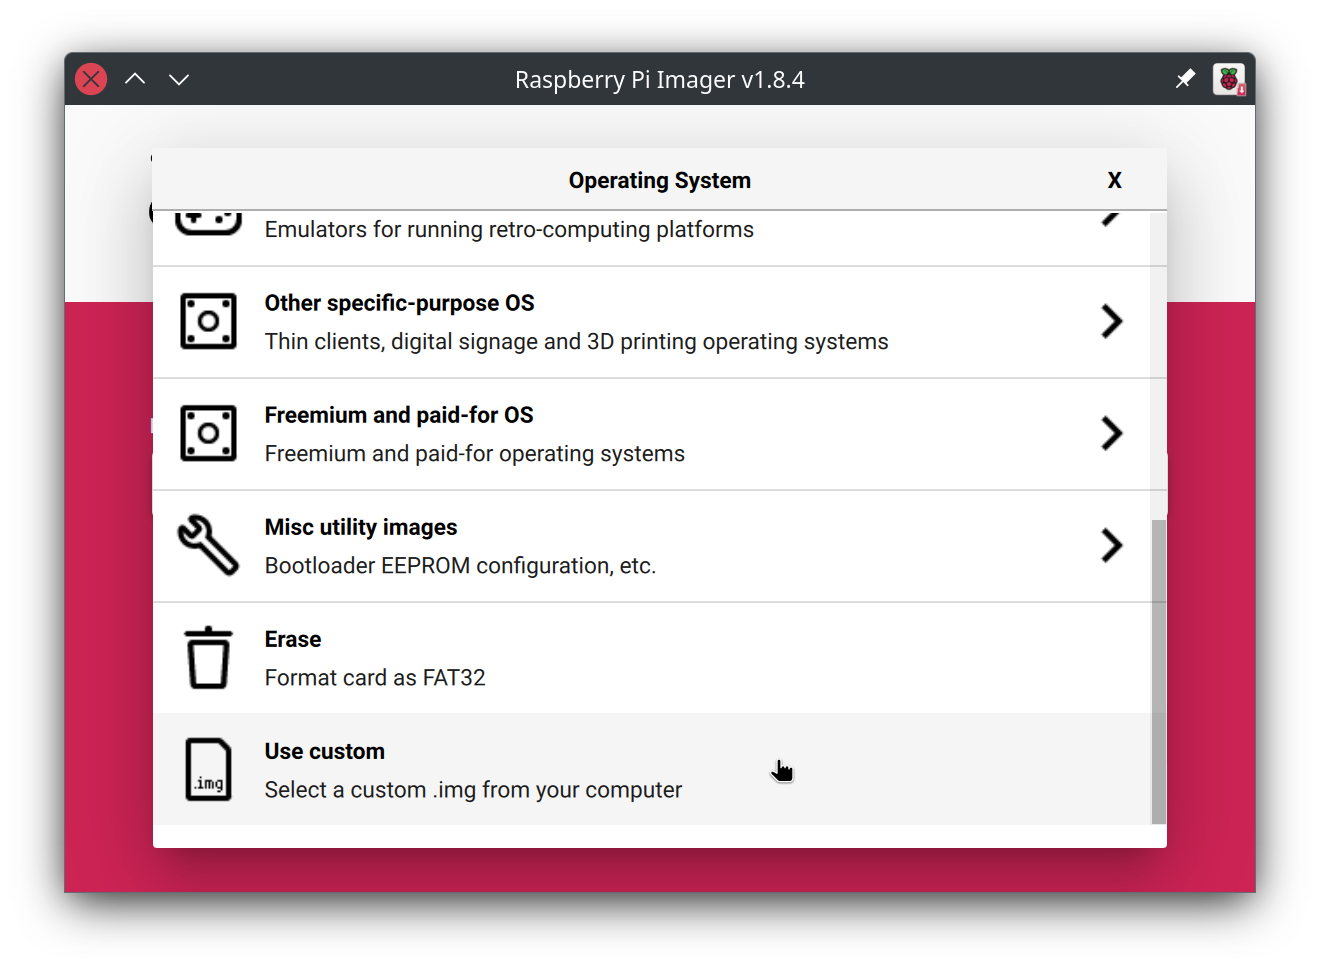1320x968 pixels.
Task: Click the Other specific-purpose OS board icon
Action: tap(208, 321)
